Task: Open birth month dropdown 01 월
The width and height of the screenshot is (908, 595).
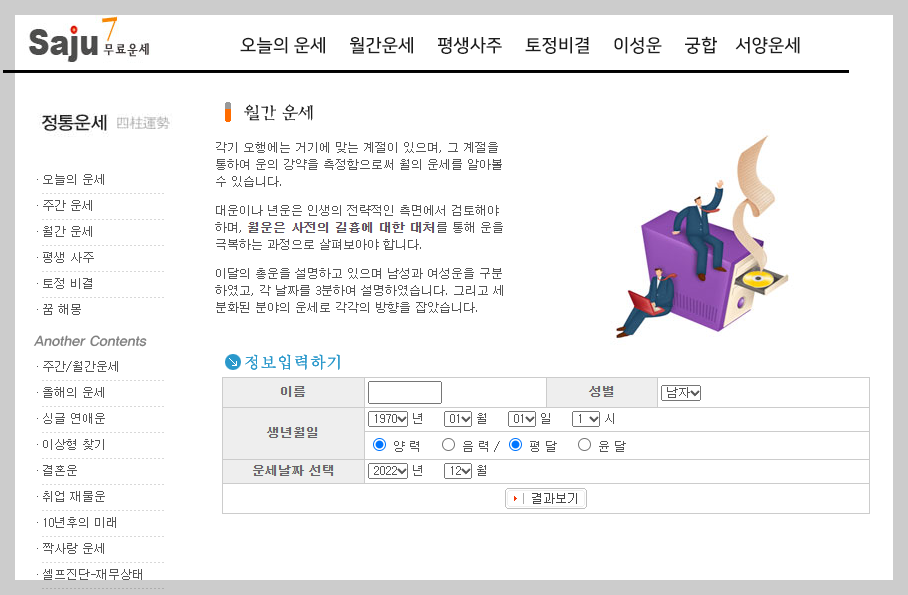Action: [x=458, y=419]
